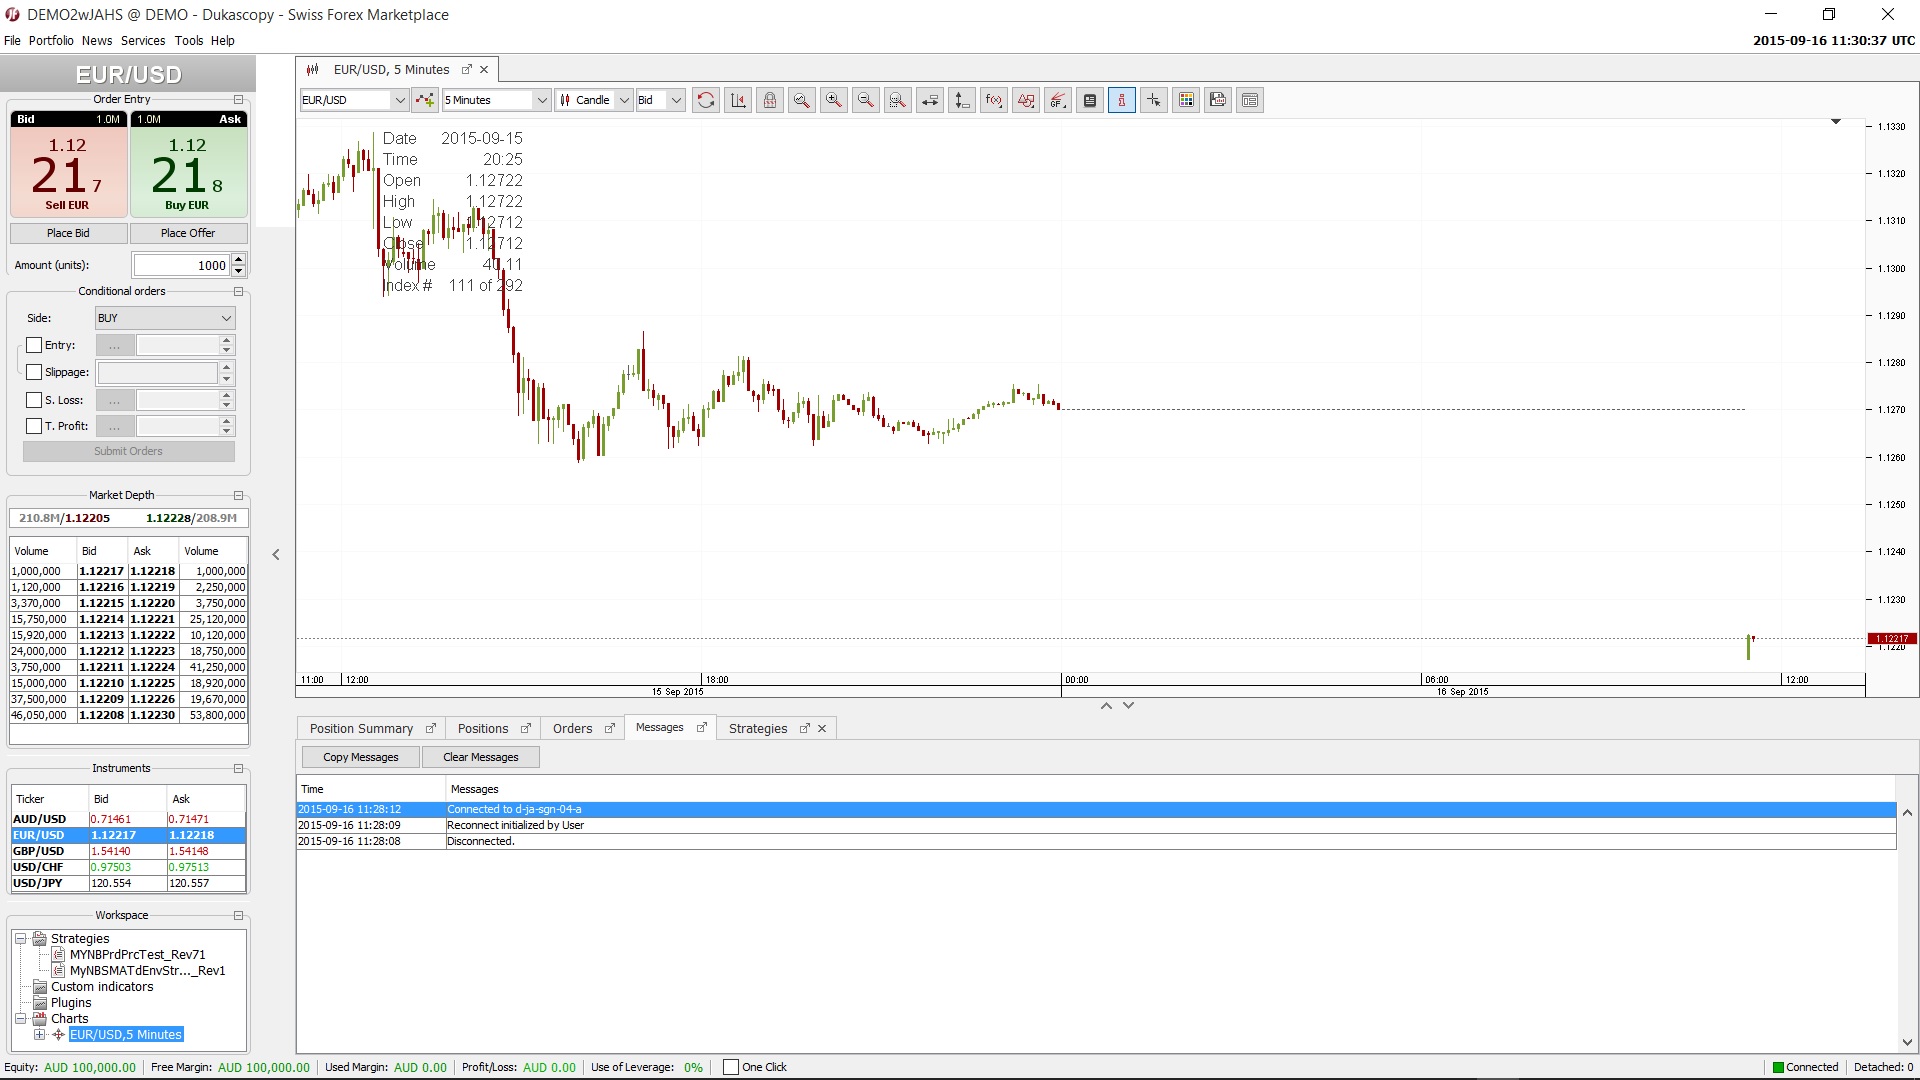Close the Strategies tab

click(822, 728)
